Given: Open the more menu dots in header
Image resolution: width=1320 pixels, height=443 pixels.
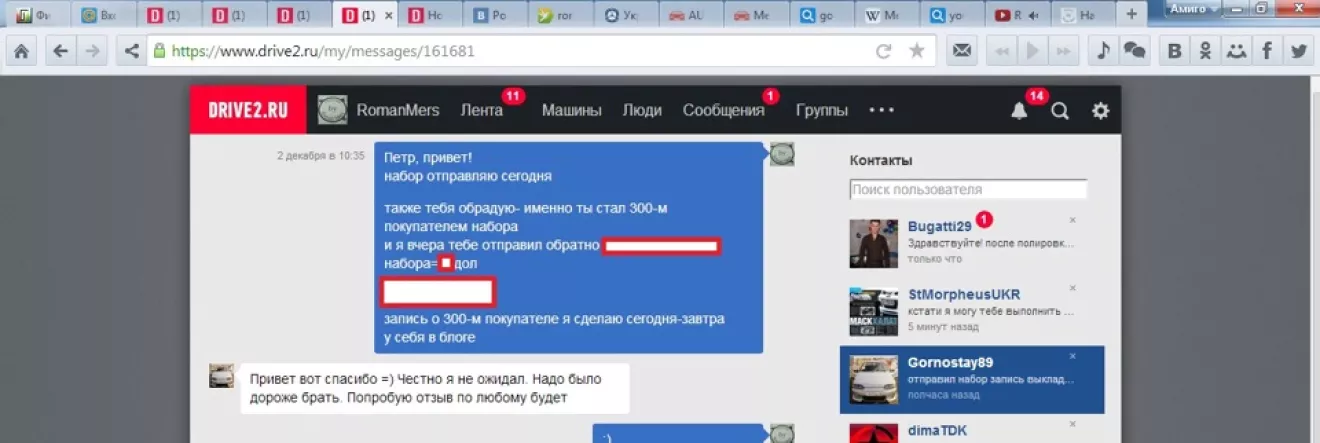Looking at the screenshot, I should pos(881,110).
